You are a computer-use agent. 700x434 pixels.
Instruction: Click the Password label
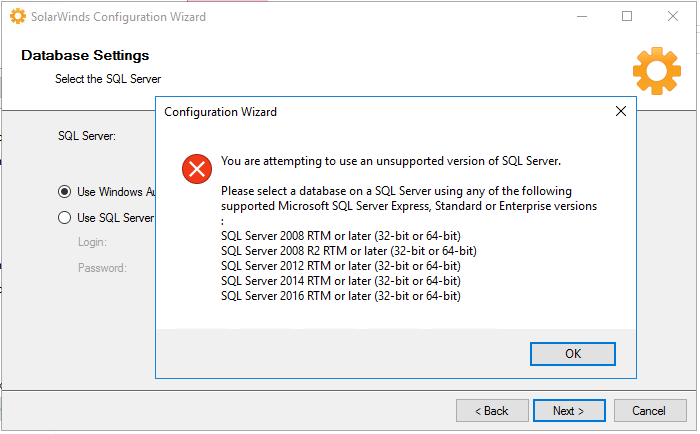pyautogui.click(x=102, y=268)
